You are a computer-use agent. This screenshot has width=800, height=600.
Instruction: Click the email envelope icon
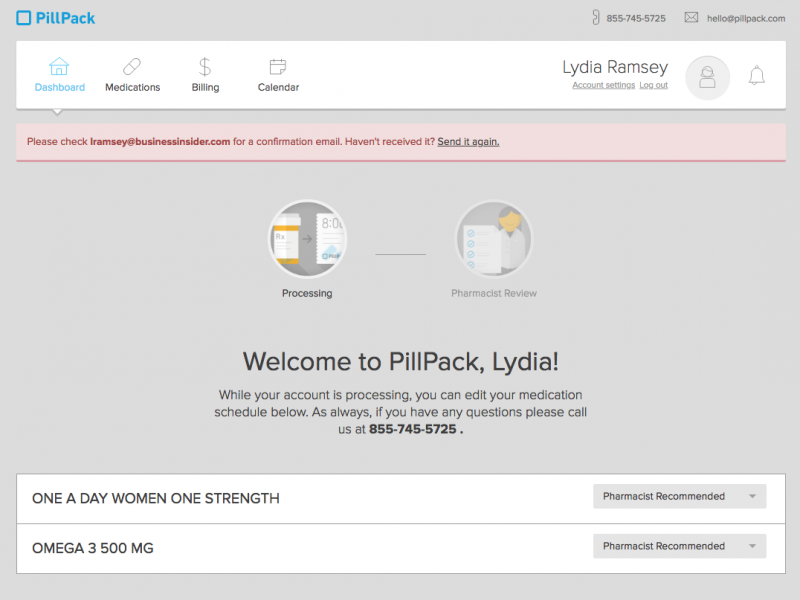click(x=691, y=18)
